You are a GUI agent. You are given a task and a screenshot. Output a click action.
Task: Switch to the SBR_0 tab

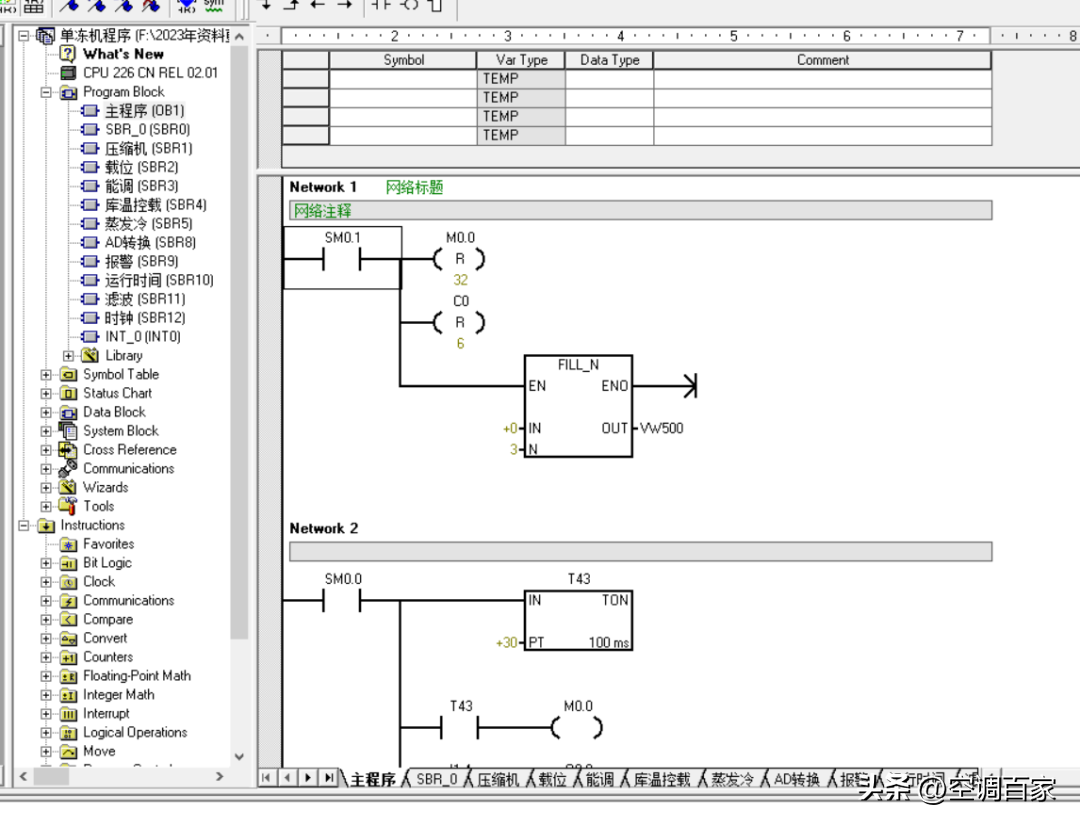point(437,779)
